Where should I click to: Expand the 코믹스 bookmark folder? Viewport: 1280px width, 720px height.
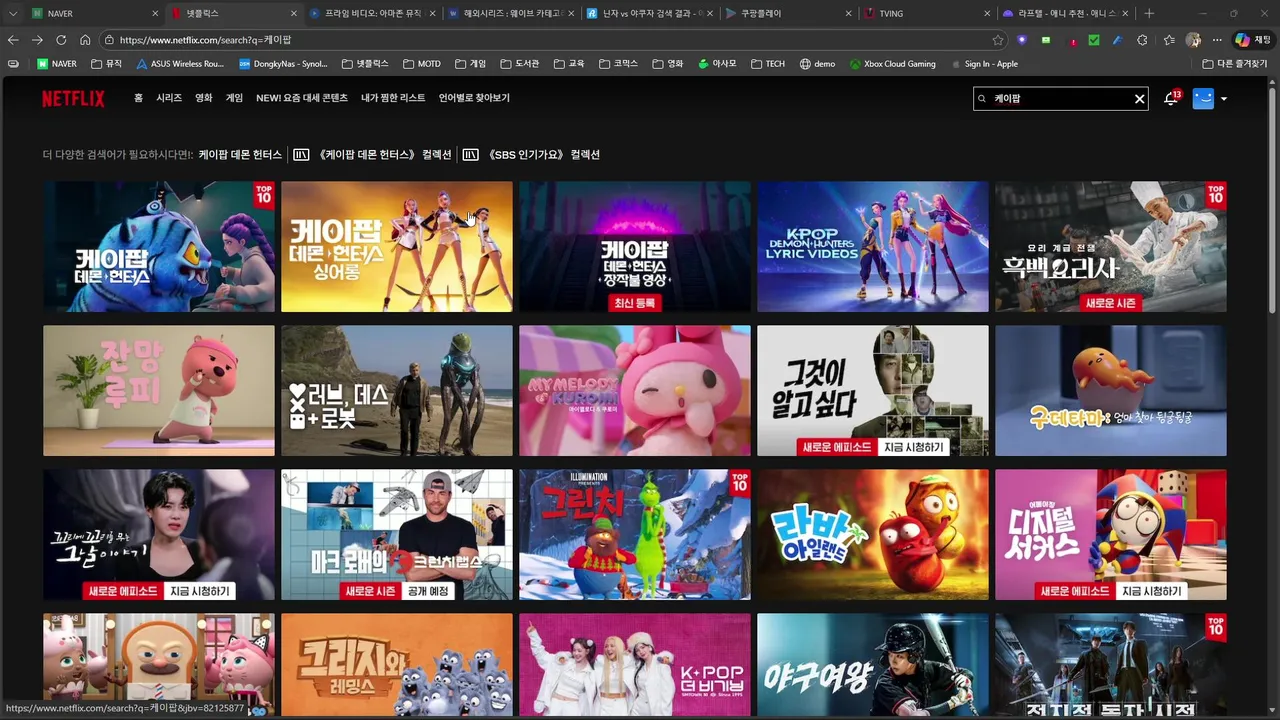617,64
